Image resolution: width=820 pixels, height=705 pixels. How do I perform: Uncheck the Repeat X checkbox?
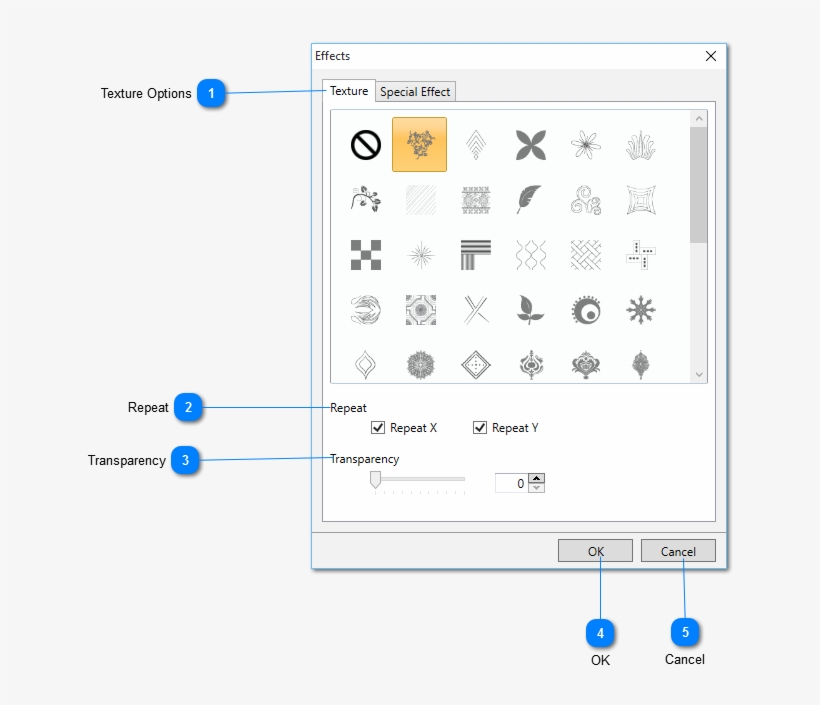pos(378,428)
